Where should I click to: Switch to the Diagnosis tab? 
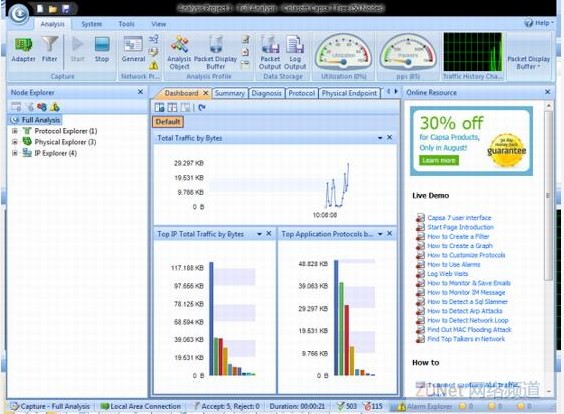(266, 93)
